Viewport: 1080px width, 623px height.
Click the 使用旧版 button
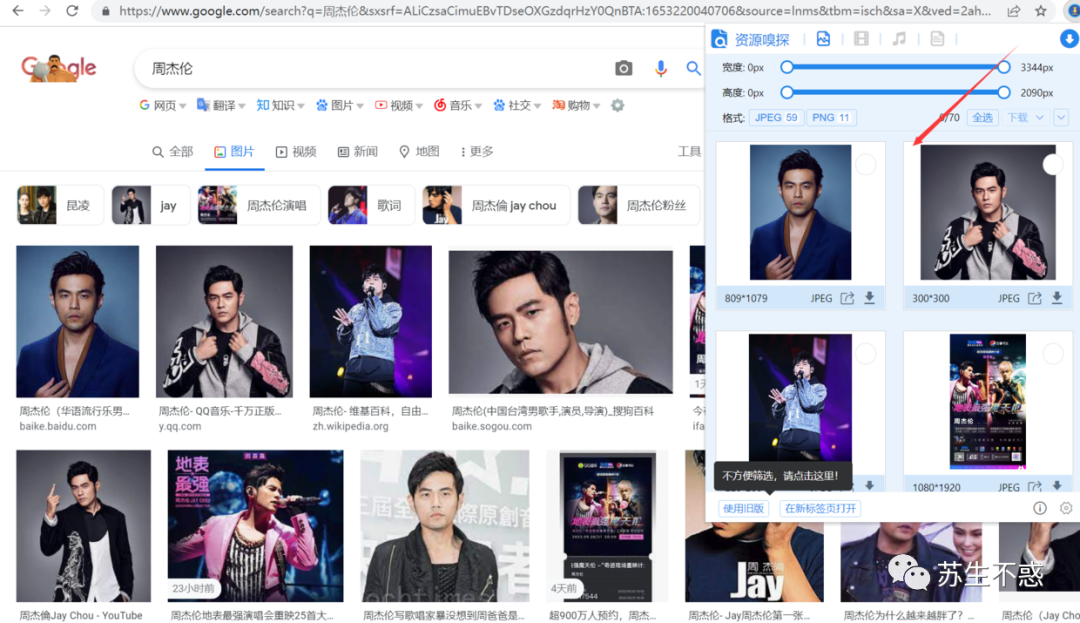pyautogui.click(x=743, y=508)
